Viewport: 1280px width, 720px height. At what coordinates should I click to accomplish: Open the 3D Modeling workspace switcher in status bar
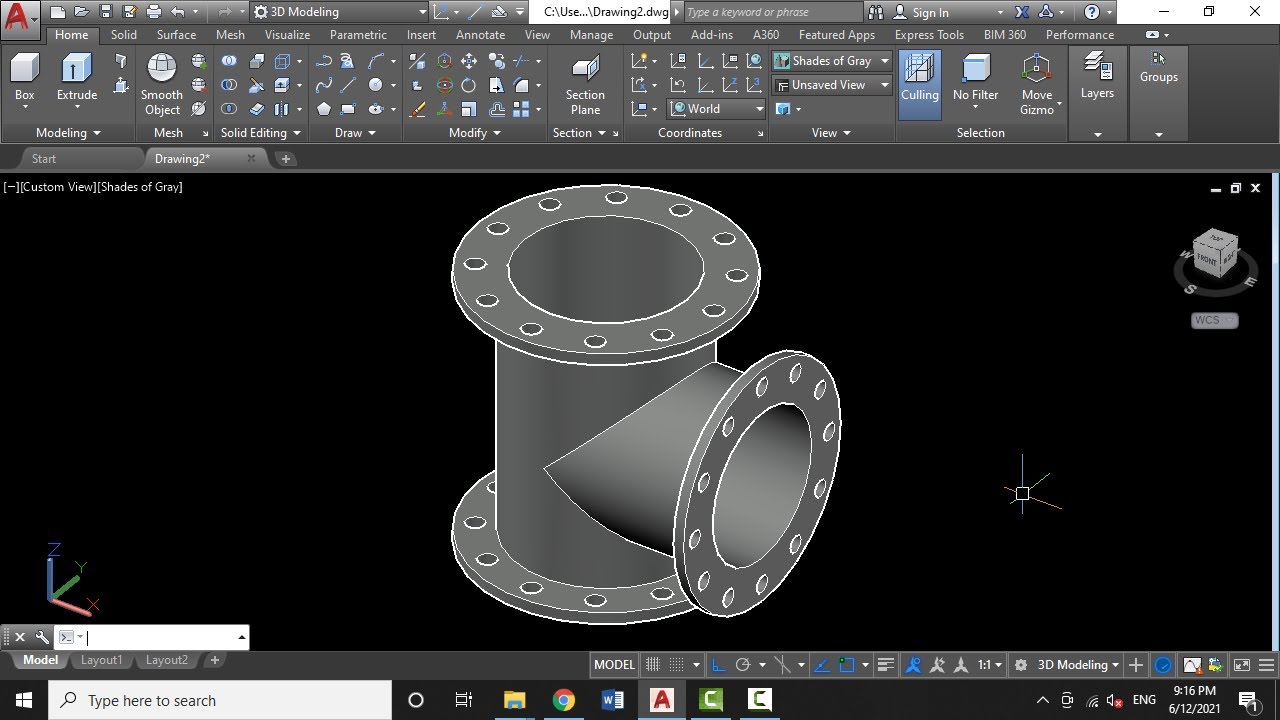(1078, 664)
